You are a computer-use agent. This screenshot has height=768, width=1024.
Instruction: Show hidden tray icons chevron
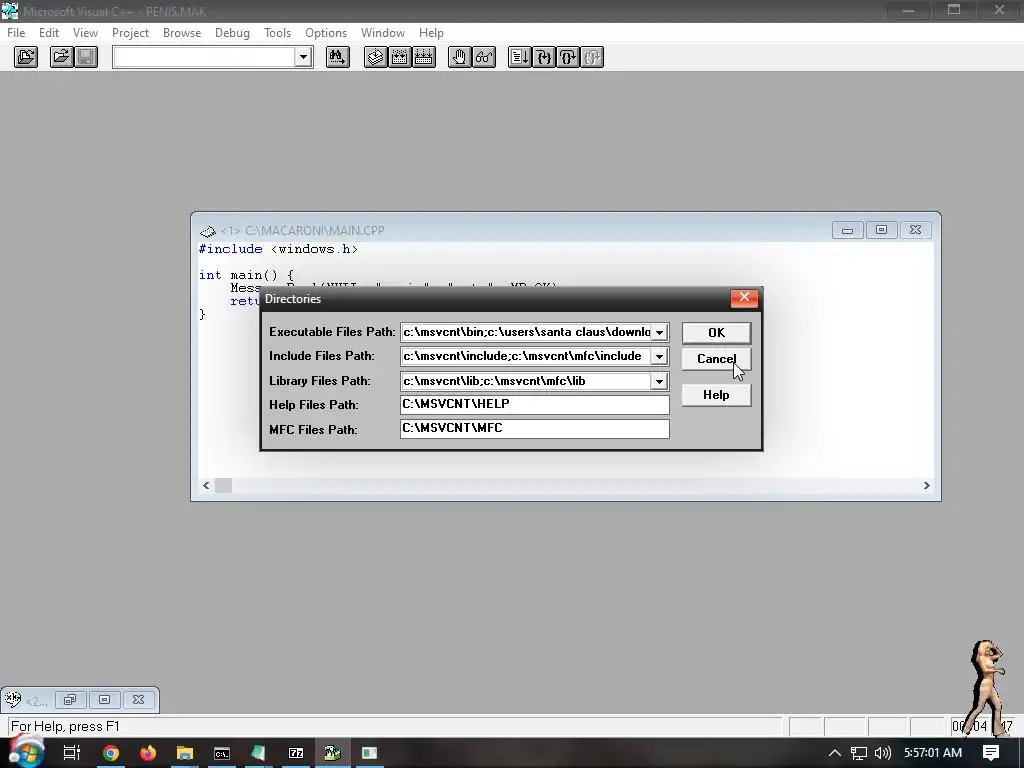[835, 753]
